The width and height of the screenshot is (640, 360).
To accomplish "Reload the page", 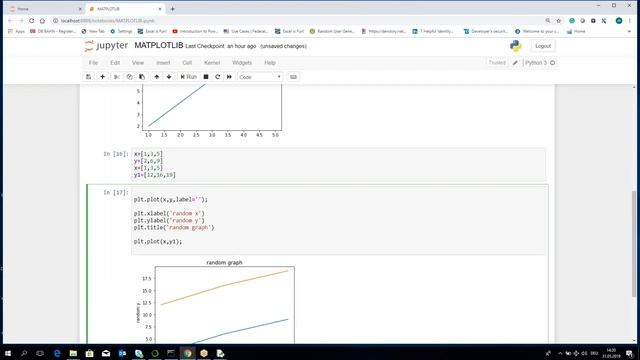I will coord(31,20).
